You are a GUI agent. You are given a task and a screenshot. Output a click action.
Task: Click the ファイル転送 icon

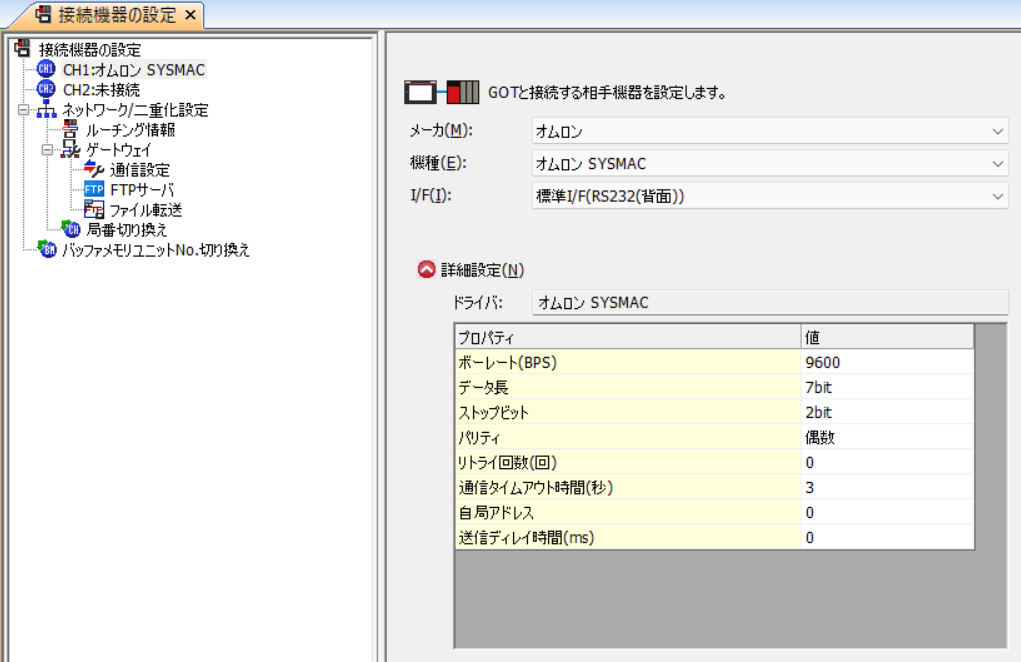(94, 210)
